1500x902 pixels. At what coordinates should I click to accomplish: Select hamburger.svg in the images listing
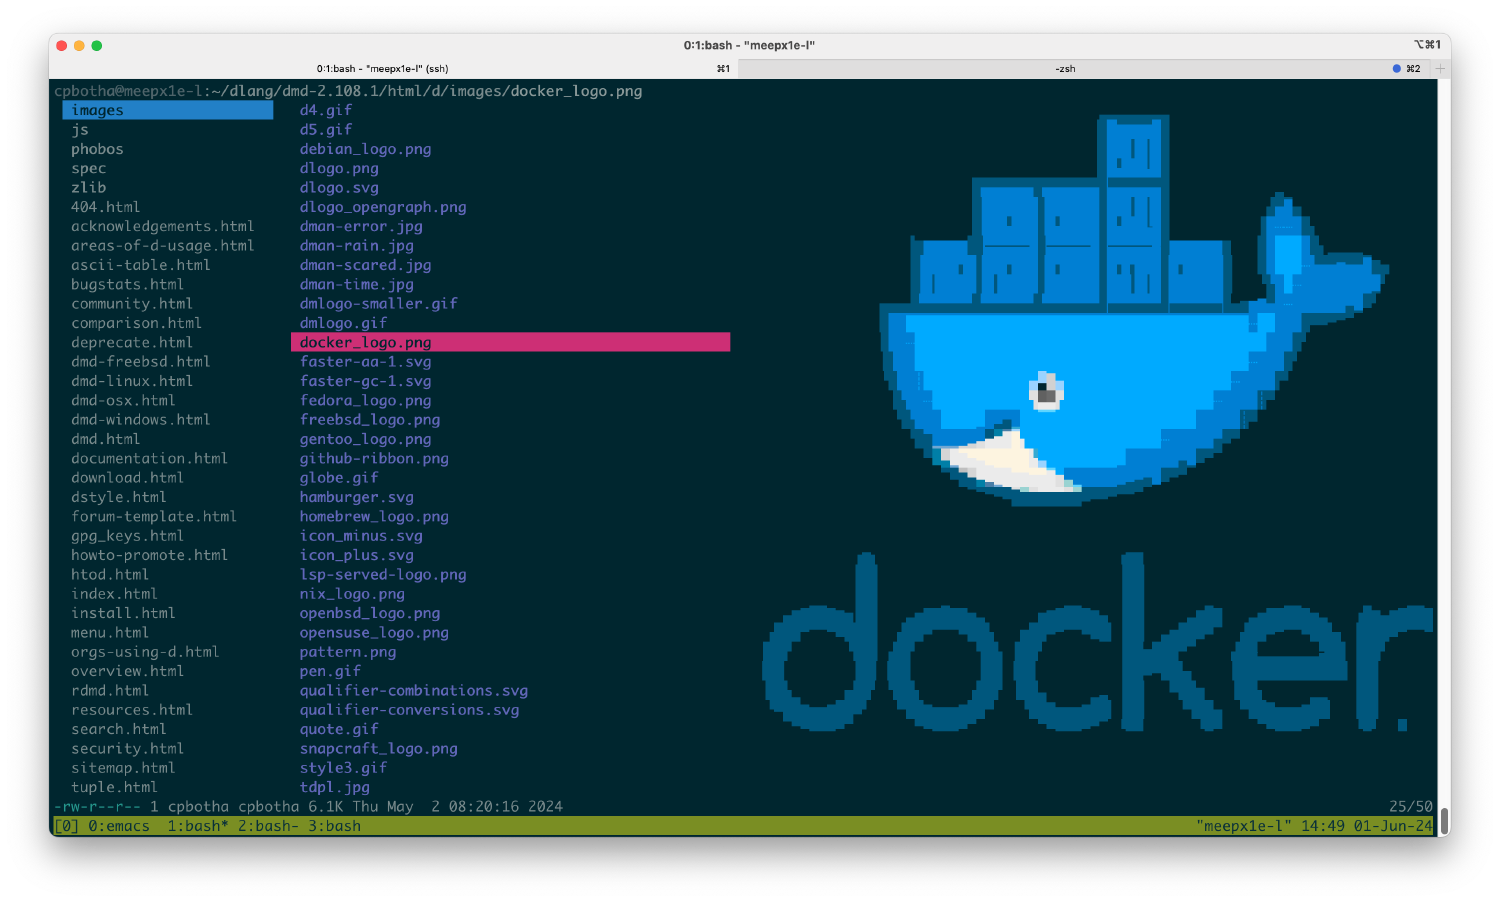(x=356, y=497)
